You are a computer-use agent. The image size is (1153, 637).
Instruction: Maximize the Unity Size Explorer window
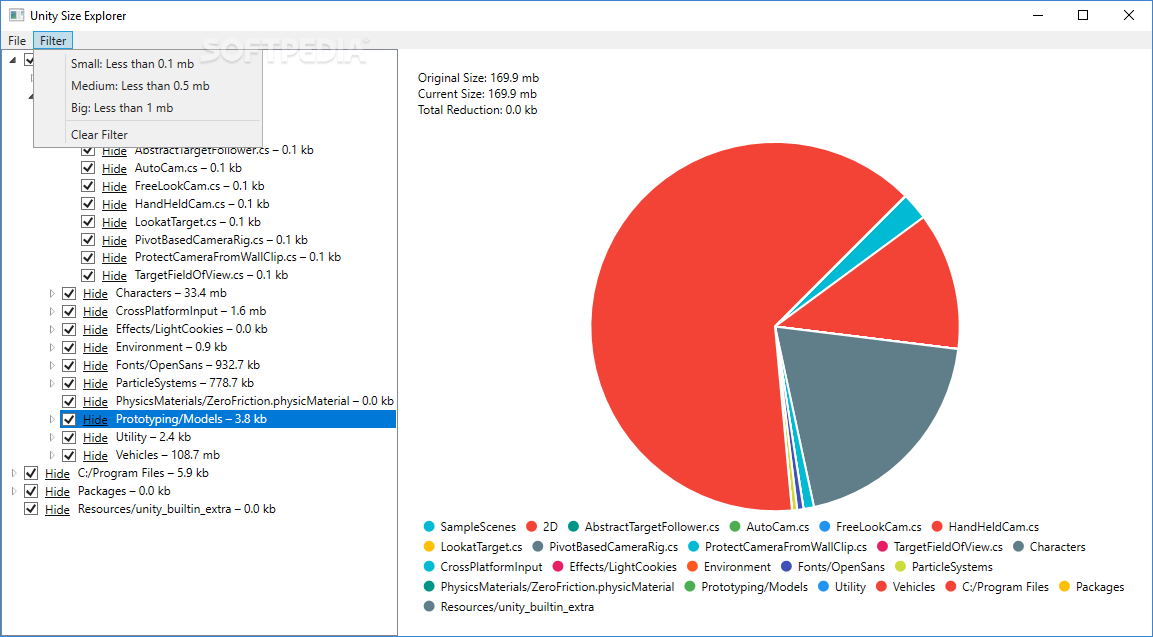click(x=1083, y=15)
